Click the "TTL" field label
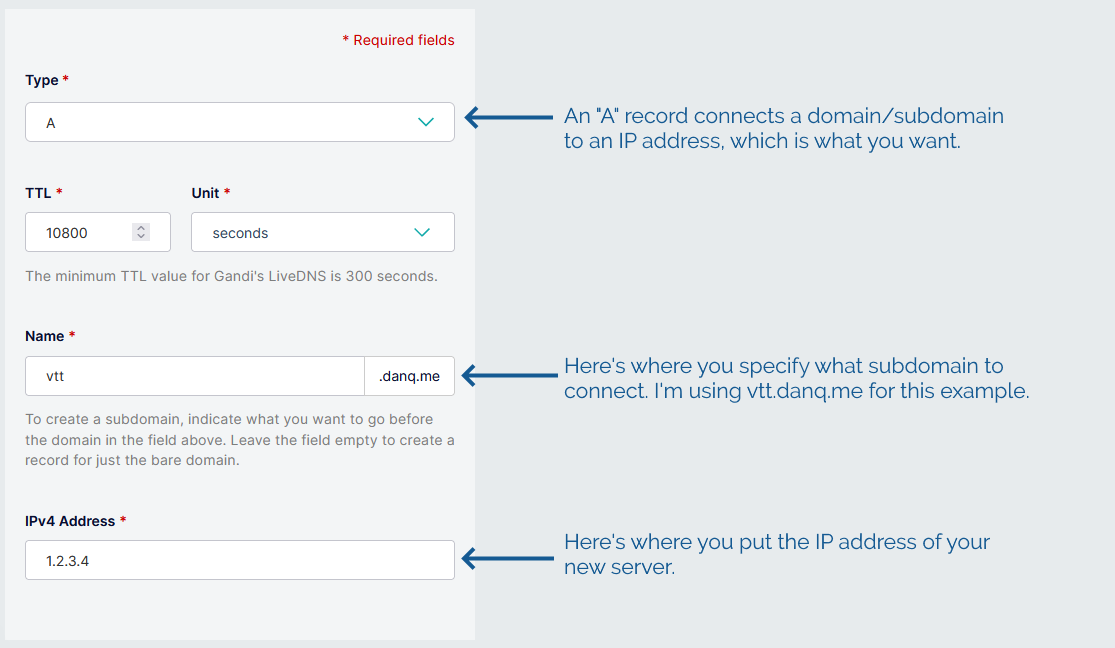Image resolution: width=1115 pixels, height=648 pixels. tap(39, 193)
